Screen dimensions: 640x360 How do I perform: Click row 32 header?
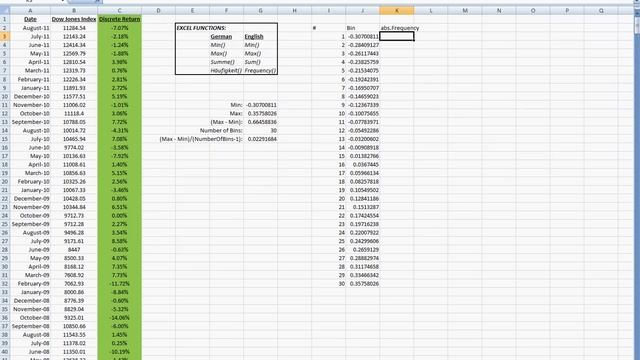(5, 283)
